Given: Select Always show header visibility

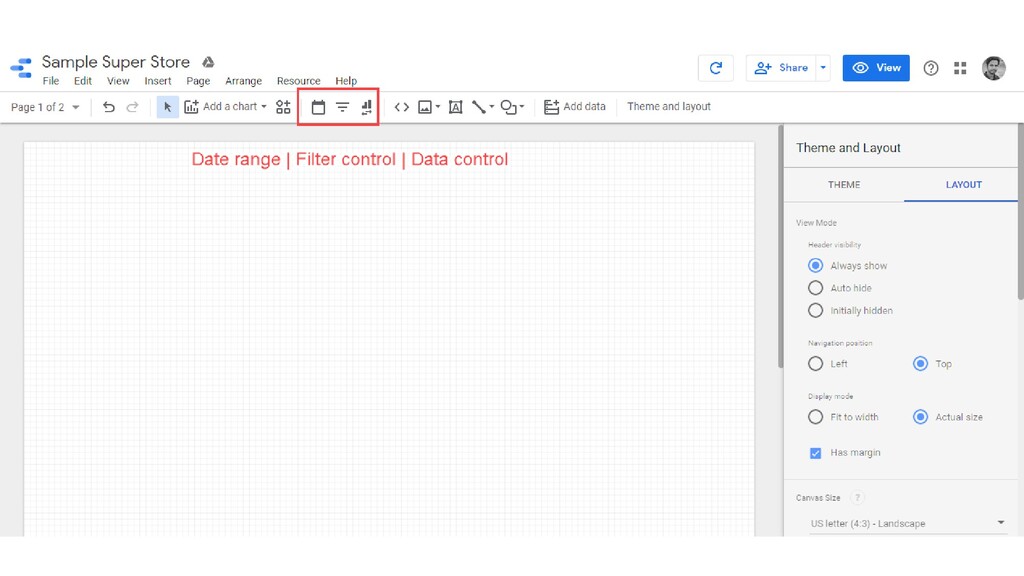Looking at the screenshot, I should click(x=815, y=266).
